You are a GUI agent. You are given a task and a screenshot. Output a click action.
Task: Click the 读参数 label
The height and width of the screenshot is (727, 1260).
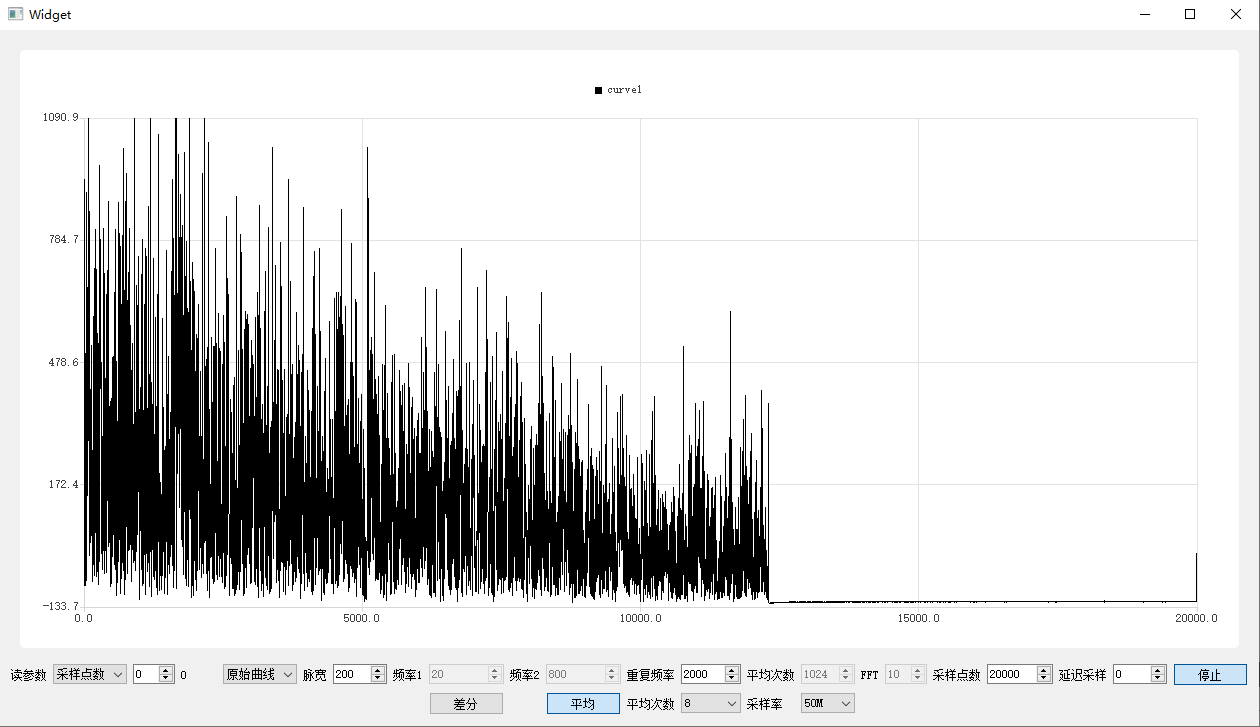tap(29, 675)
